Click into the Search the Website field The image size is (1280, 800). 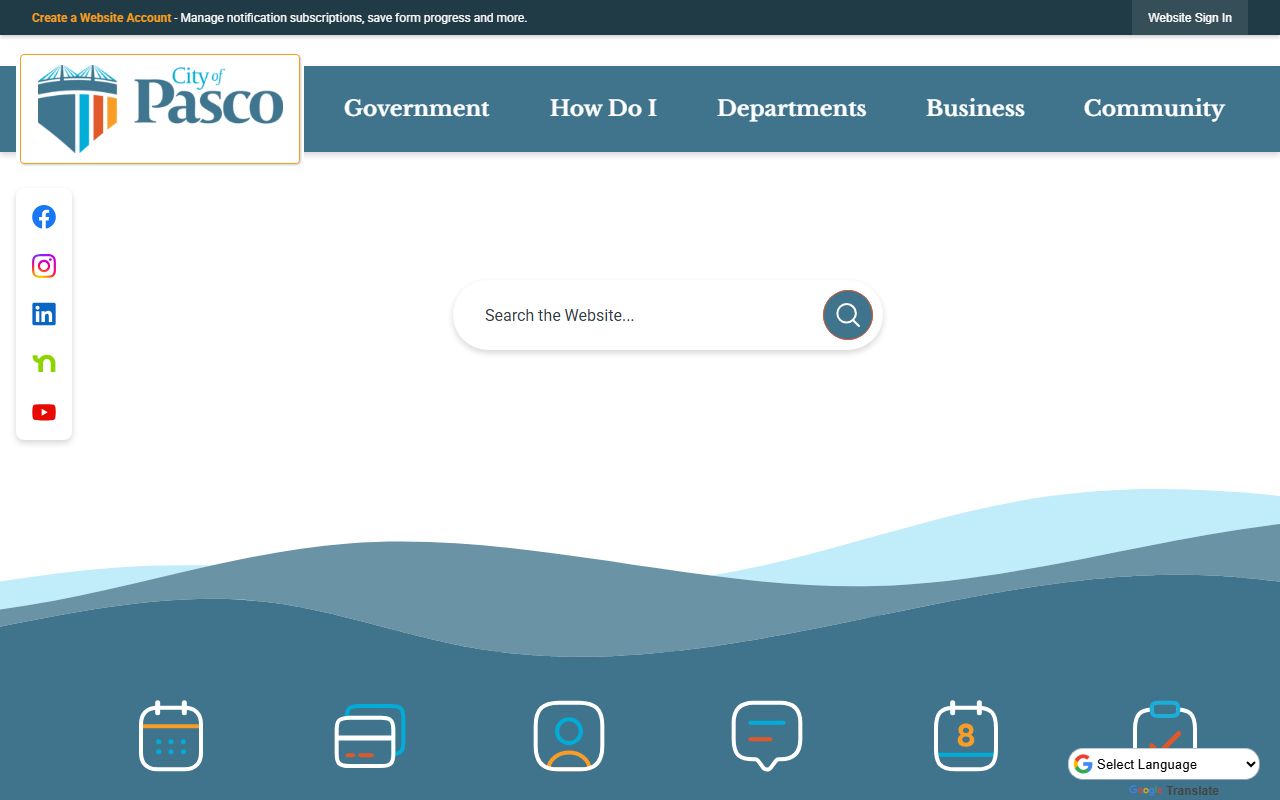pyautogui.click(x=640, y=315)
